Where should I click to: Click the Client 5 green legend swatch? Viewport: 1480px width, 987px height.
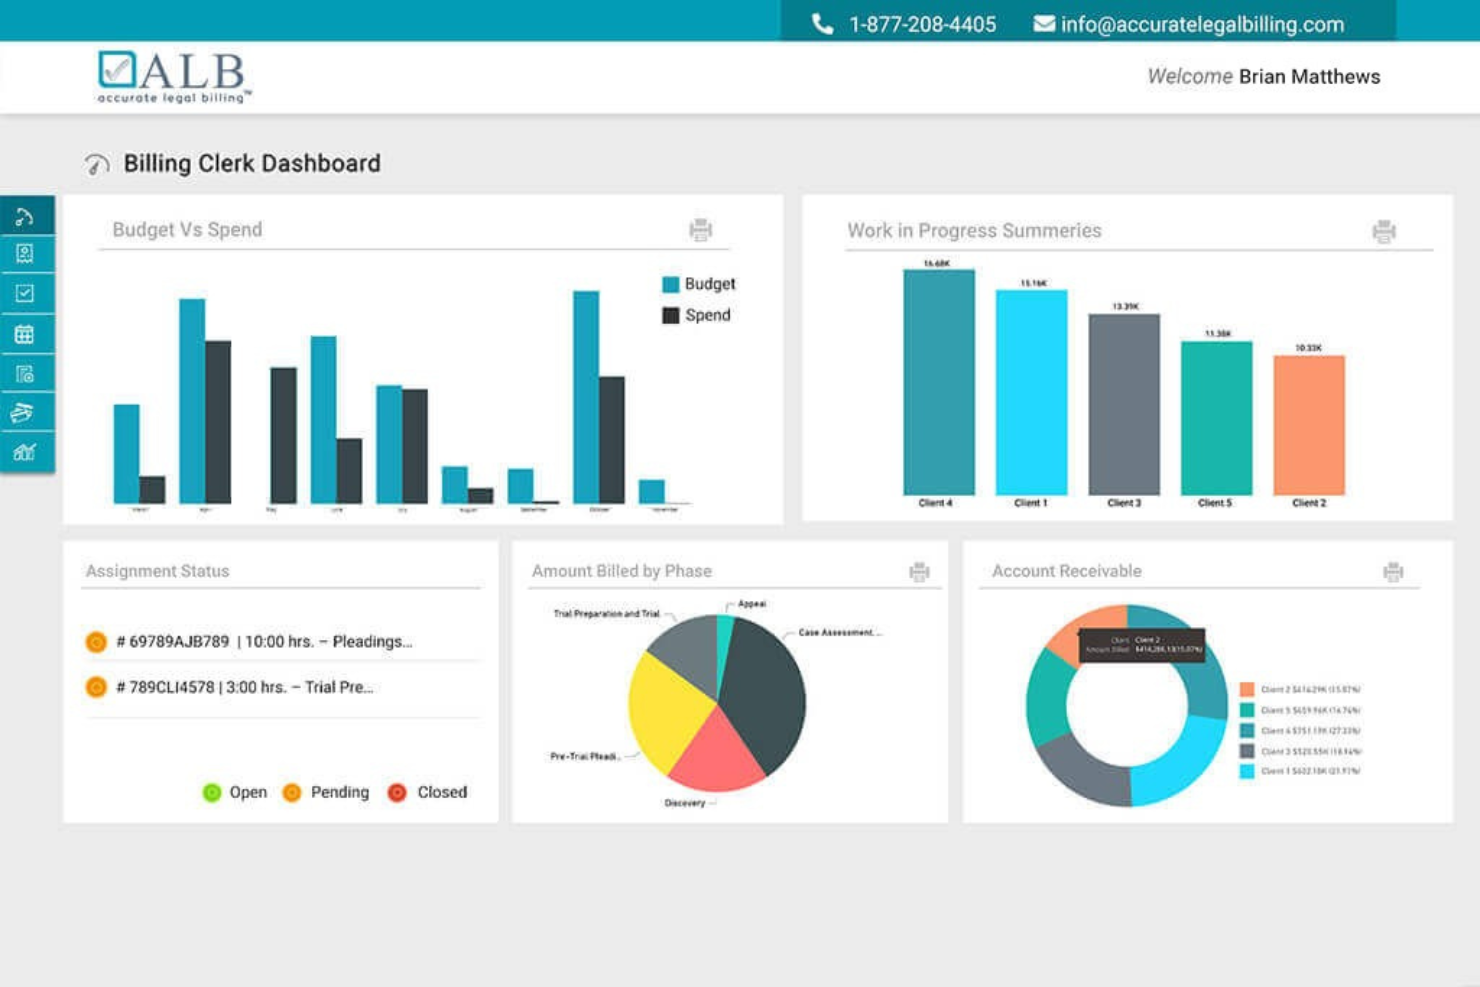1247,710
